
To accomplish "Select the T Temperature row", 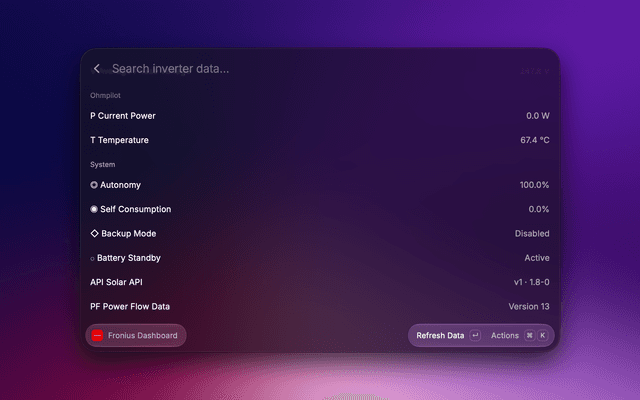I will point(320,140).
